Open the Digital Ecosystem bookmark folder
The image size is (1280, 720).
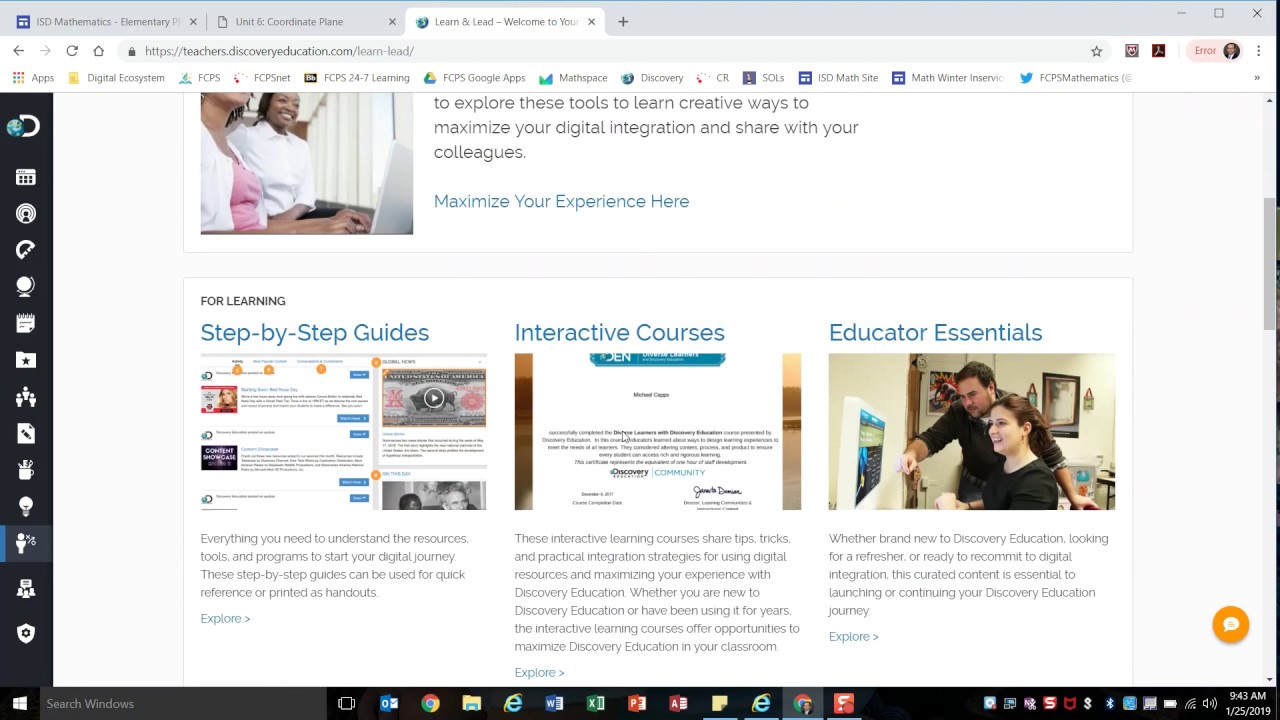tap(116, 78)
